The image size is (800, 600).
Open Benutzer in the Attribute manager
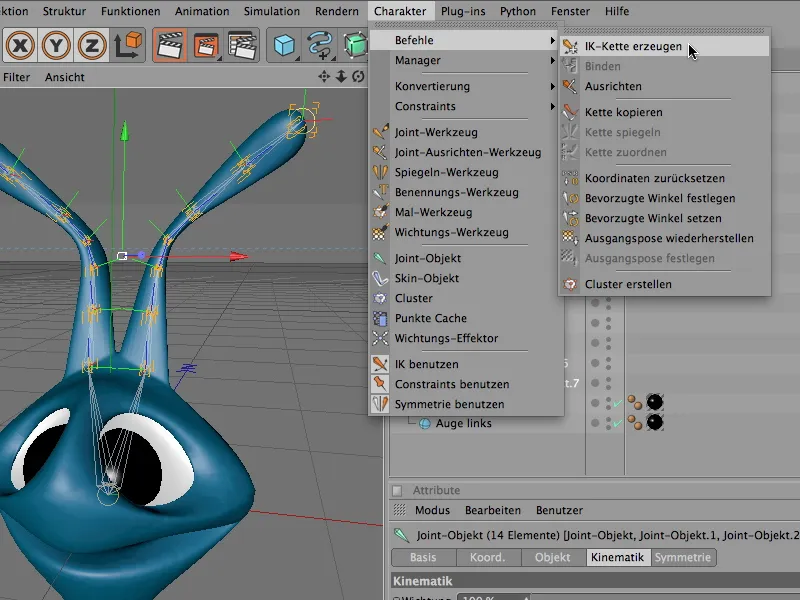point(559,510)
